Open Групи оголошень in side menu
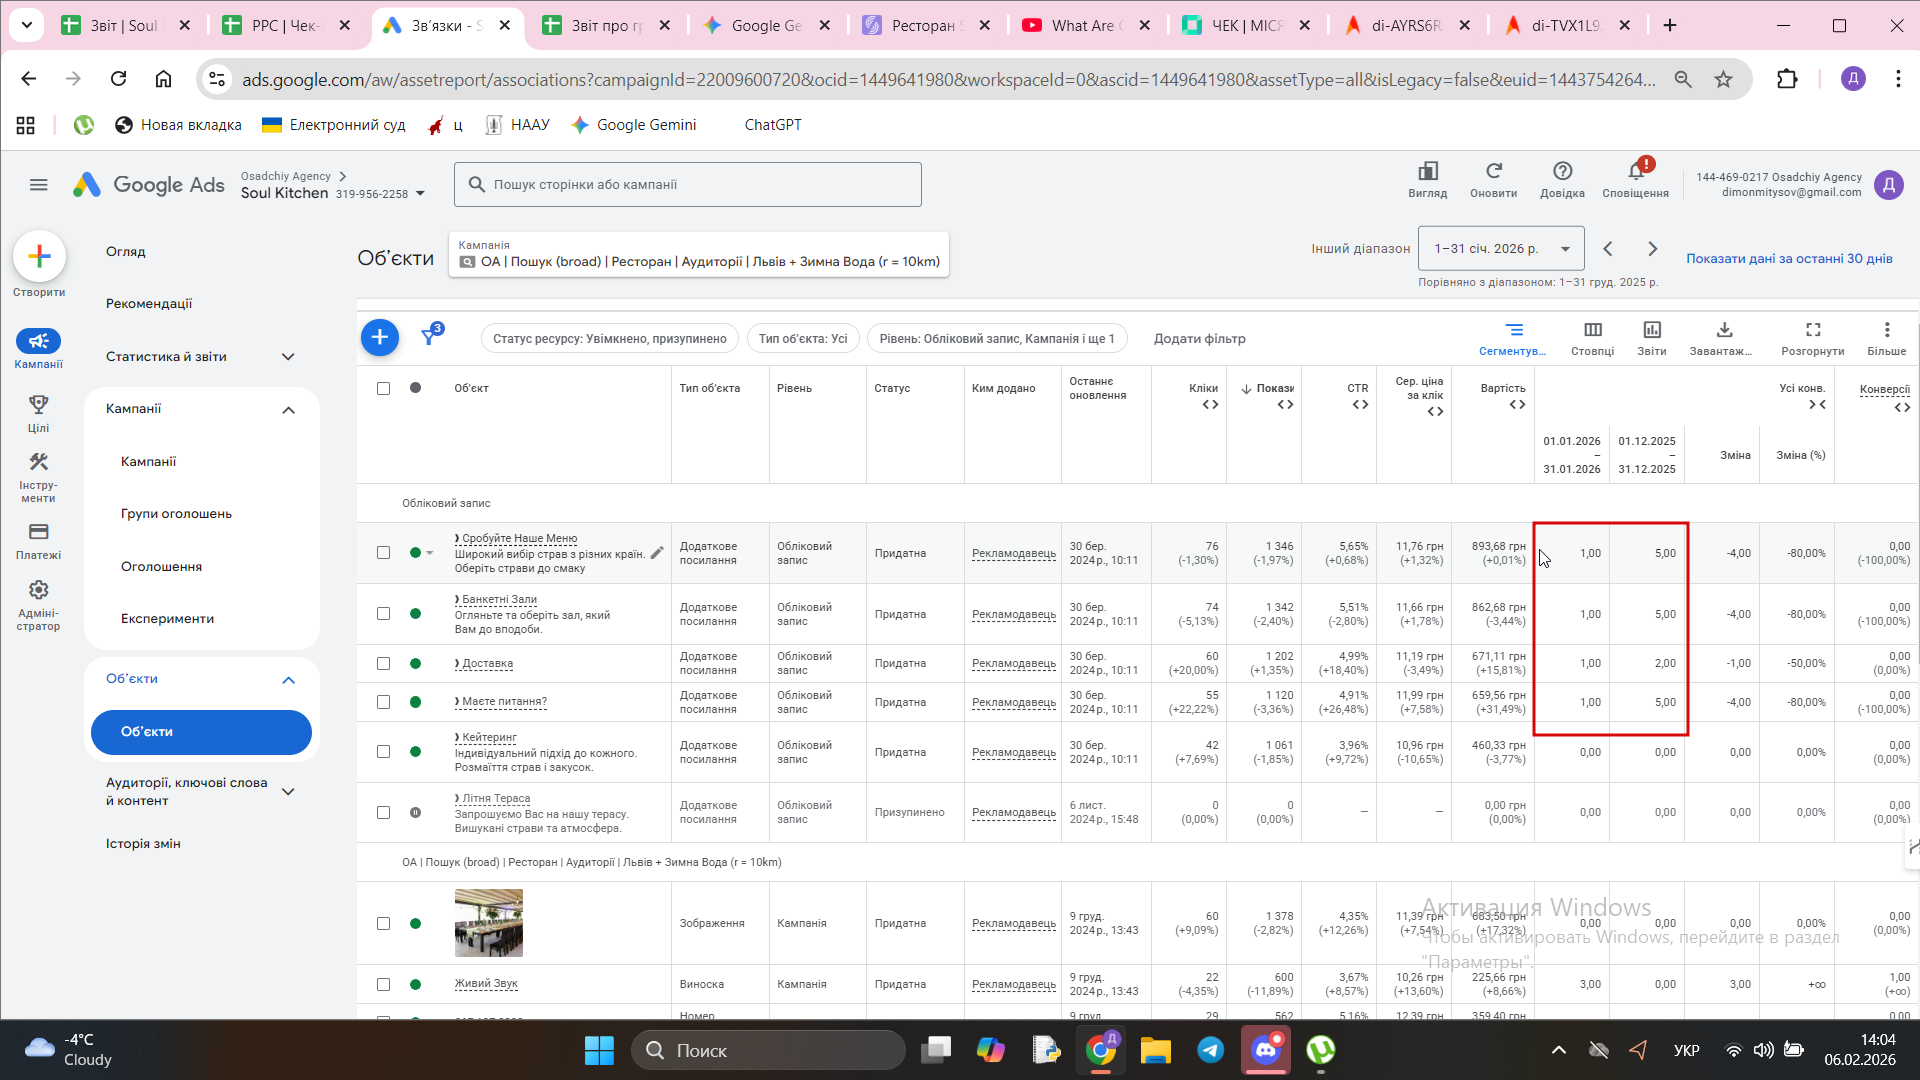The height and width of the screenshot is (1080, 1920). 176,514
